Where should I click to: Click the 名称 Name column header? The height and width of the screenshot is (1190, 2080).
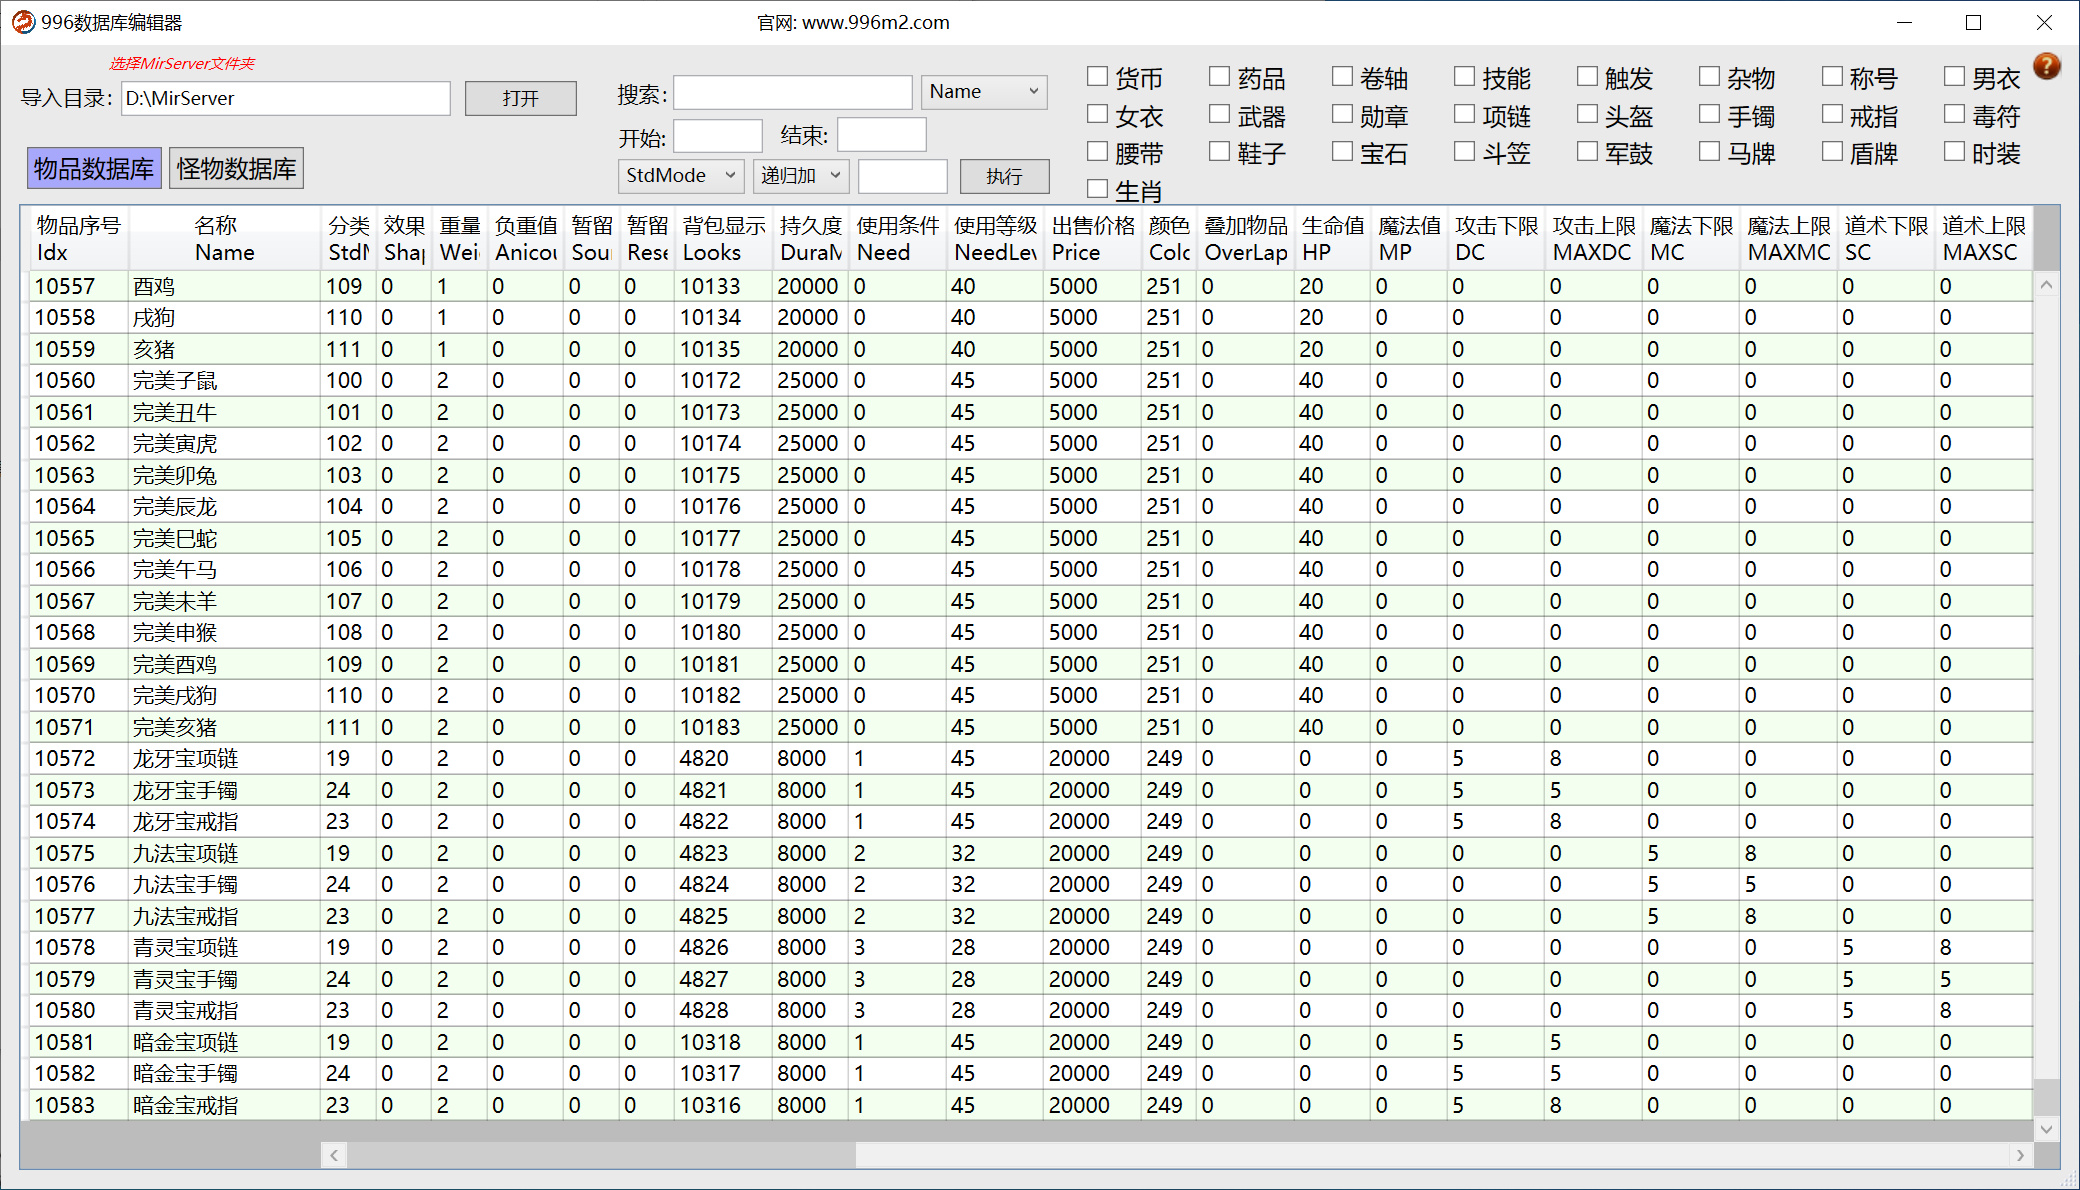click(225, 239)
